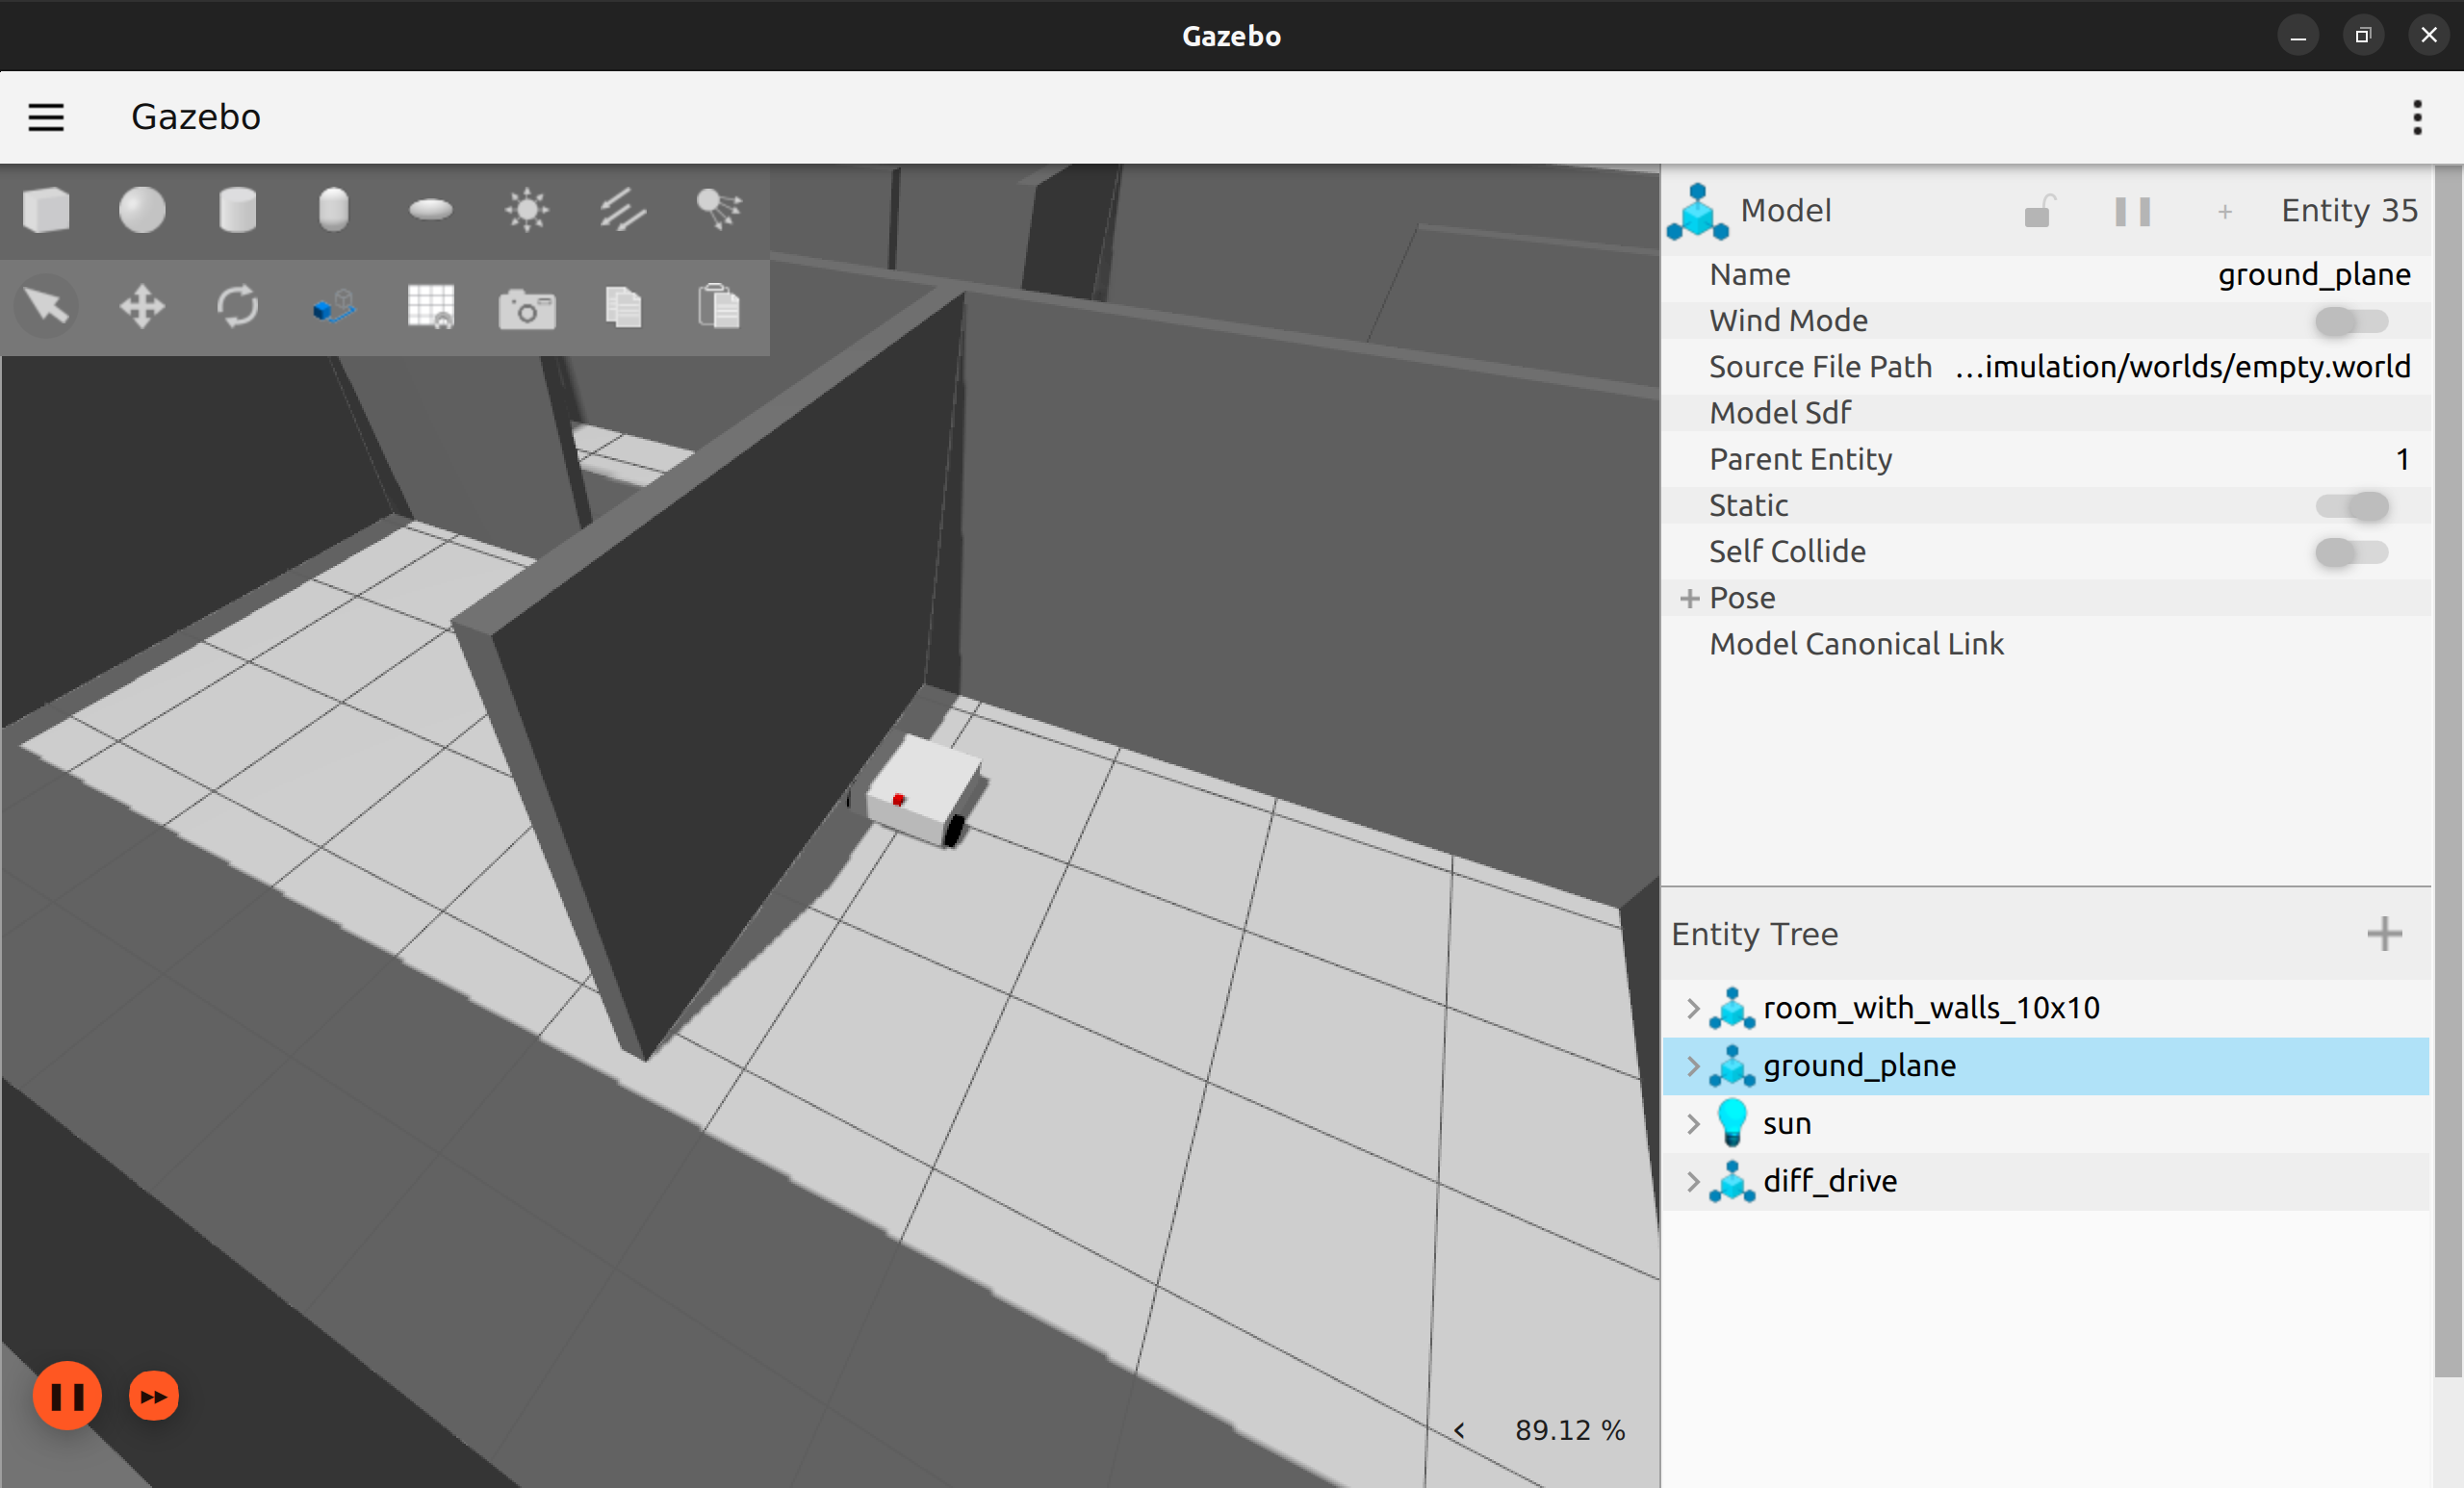The width and height of the screenshot is (2464, 1488).
Task: Open the snap settings tool
Action: coord(334,307)
